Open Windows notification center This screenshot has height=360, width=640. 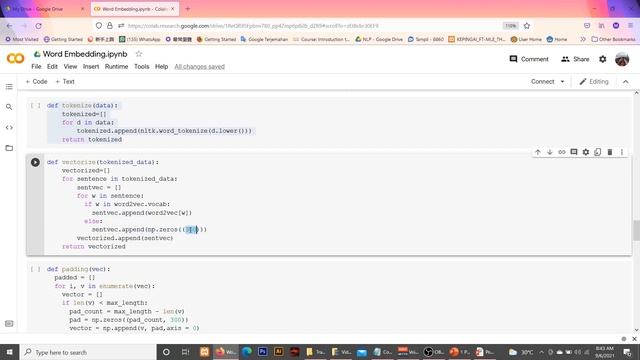point(627,352)
